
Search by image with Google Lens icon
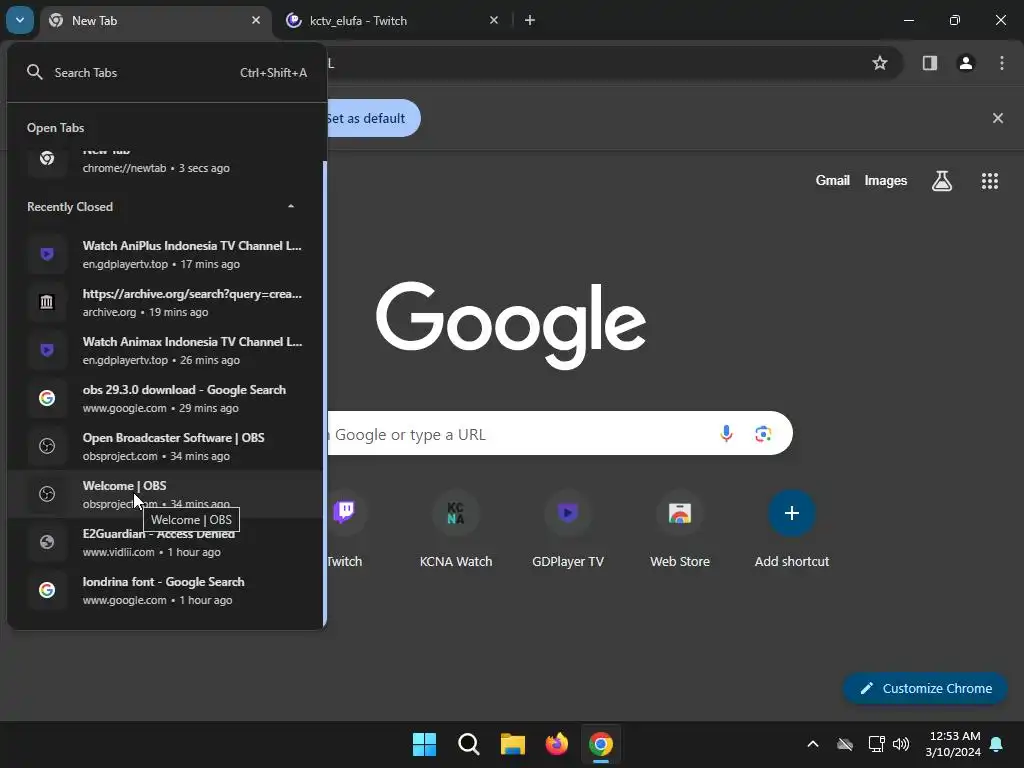763,434
